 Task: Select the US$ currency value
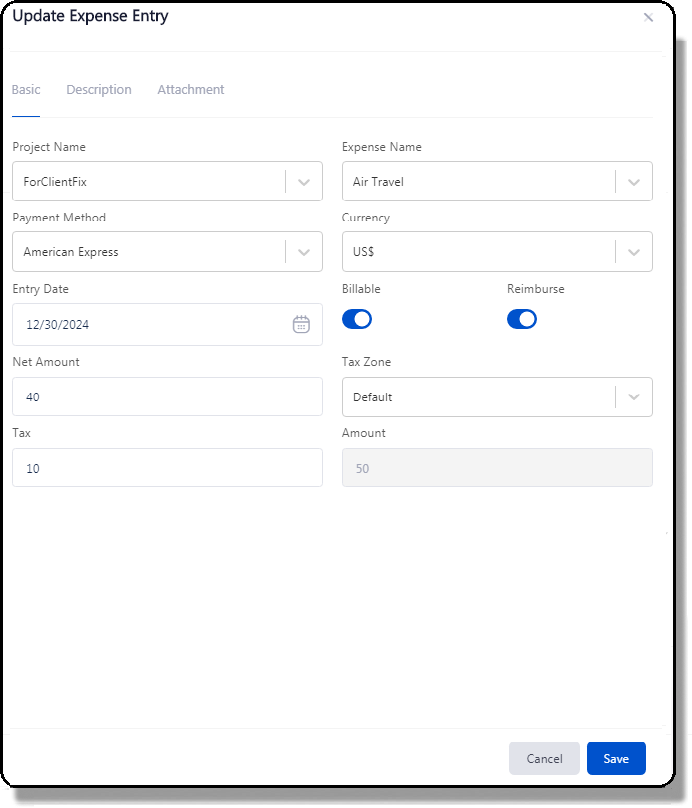tap(363, 252)
